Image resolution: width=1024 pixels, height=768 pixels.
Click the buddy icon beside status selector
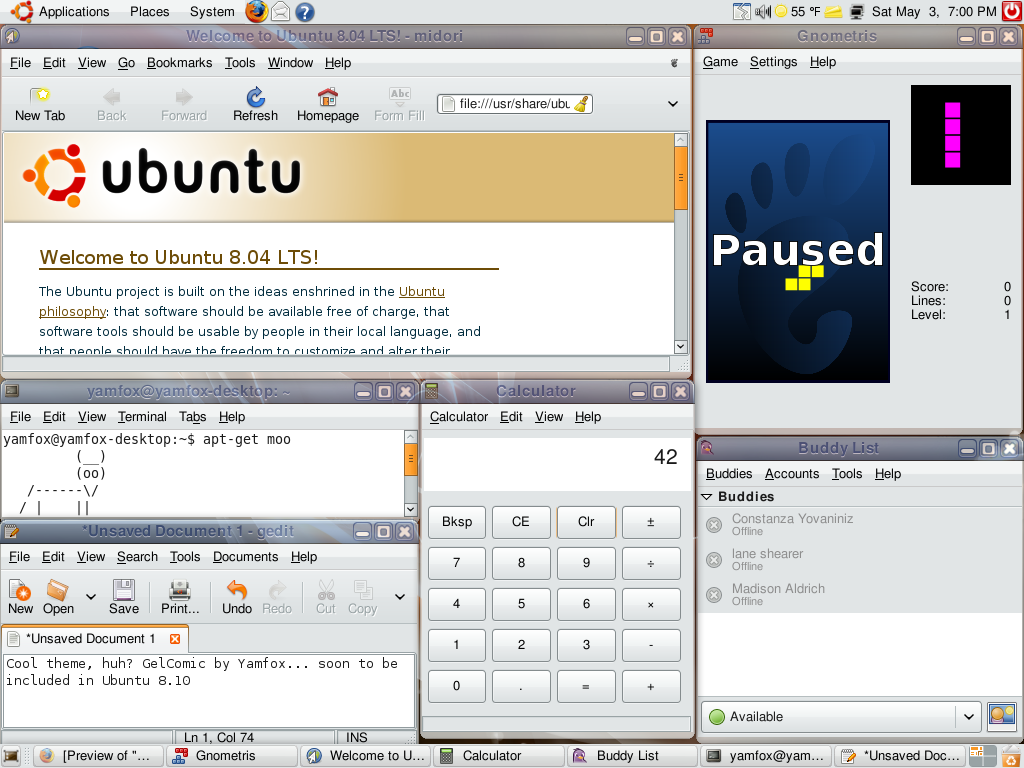tap(1001, 716)
